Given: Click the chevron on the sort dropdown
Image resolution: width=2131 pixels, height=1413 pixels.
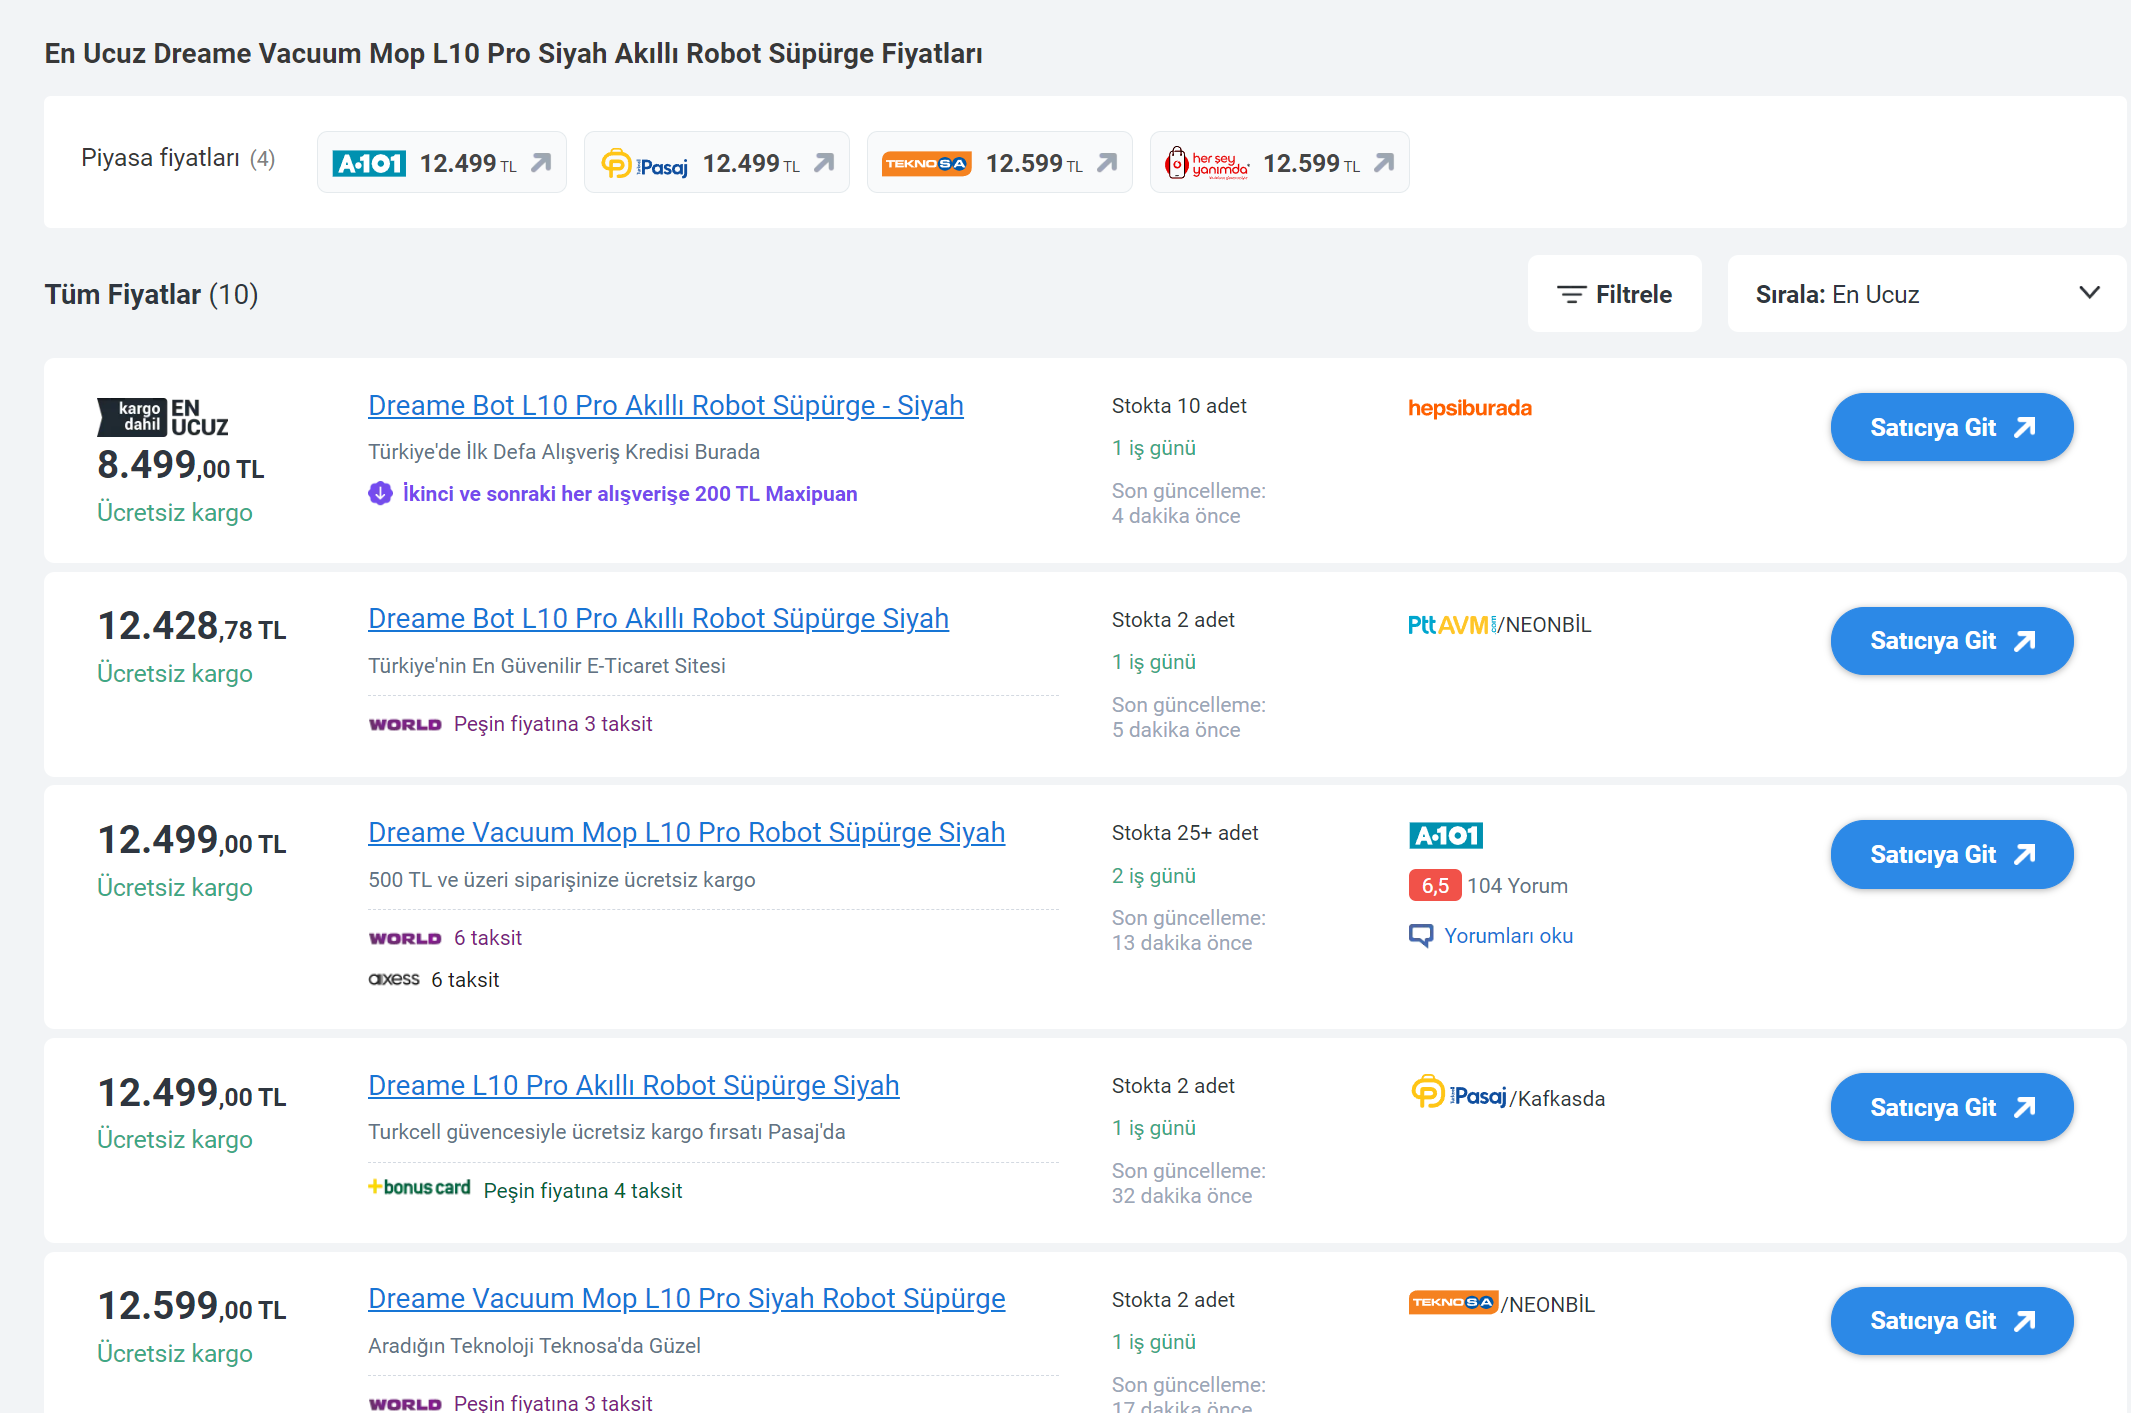Looking at the screenshot, I should point(2089,293).
